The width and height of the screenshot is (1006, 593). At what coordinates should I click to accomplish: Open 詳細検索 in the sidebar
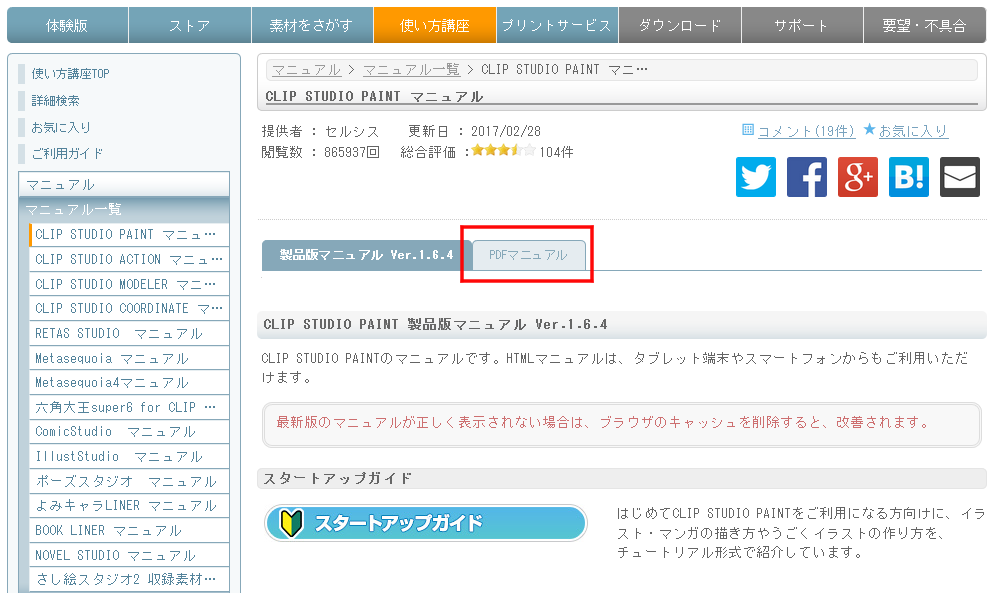click(56, 101)
